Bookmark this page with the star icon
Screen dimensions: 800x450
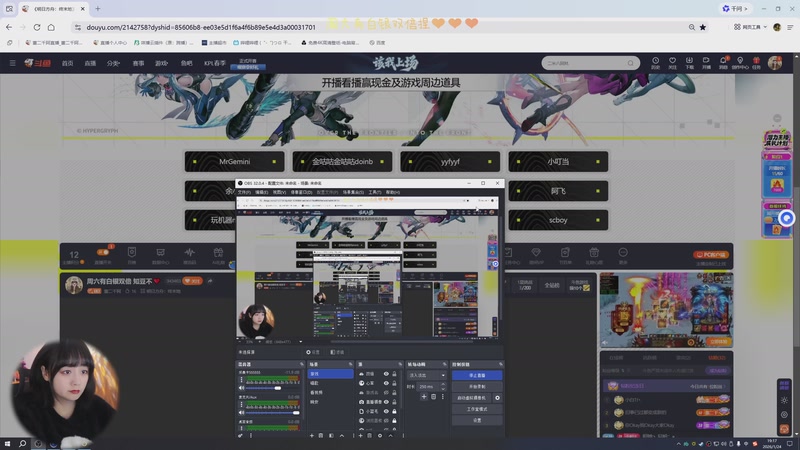pos(703,27)
